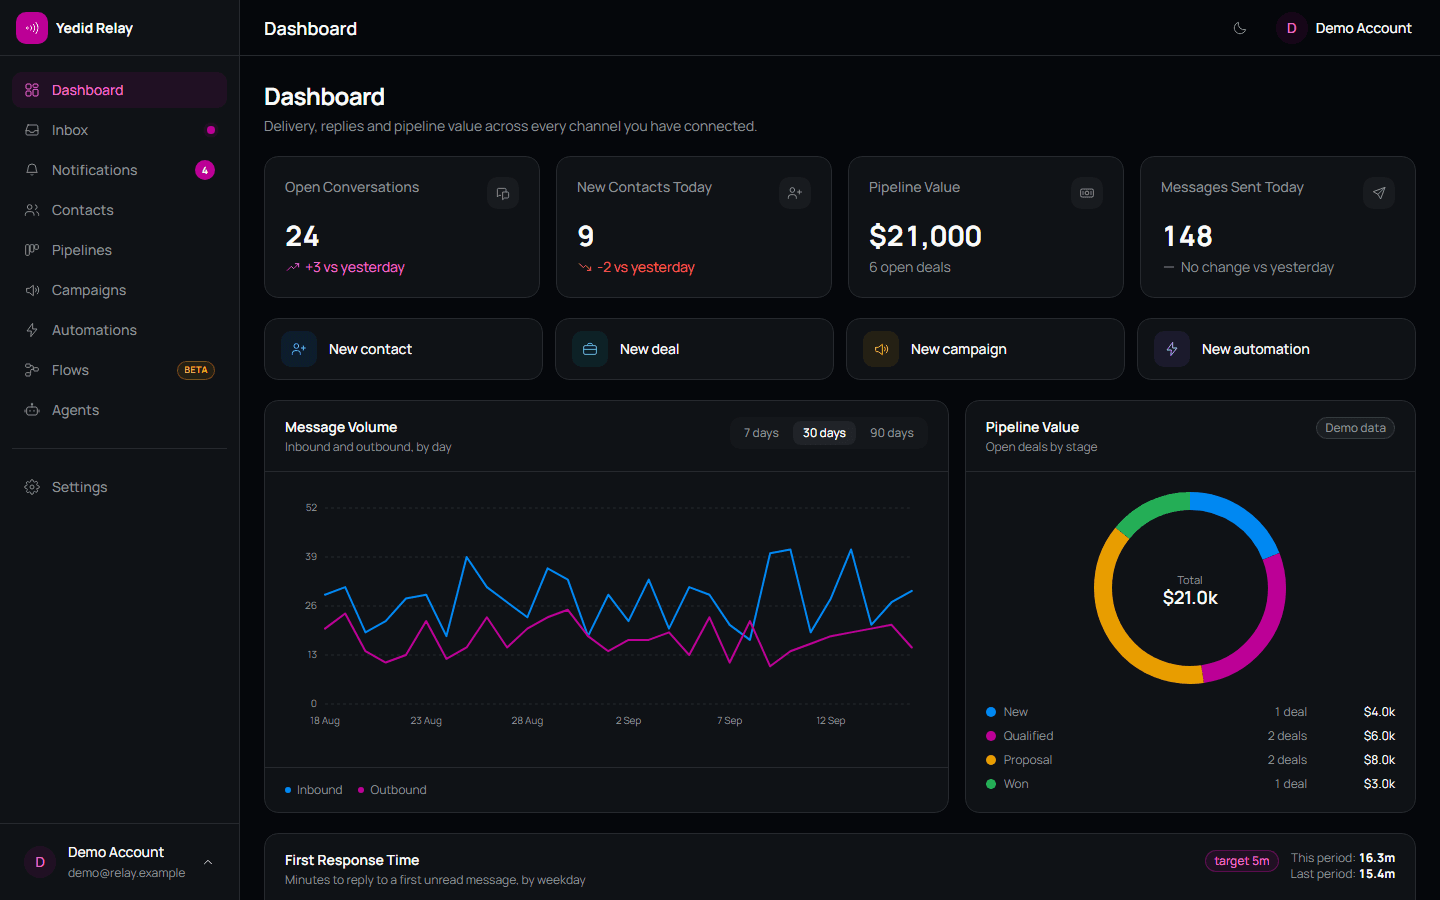The image size is (1440, 900).
Task: Click the Agents robot icon
Action: tap(32, 410)
